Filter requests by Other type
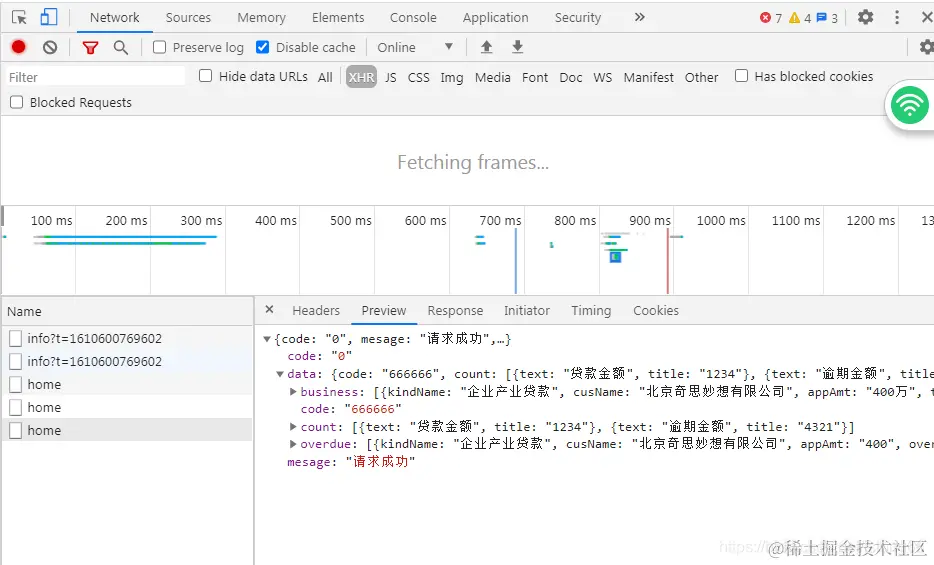 coord(701,77)
